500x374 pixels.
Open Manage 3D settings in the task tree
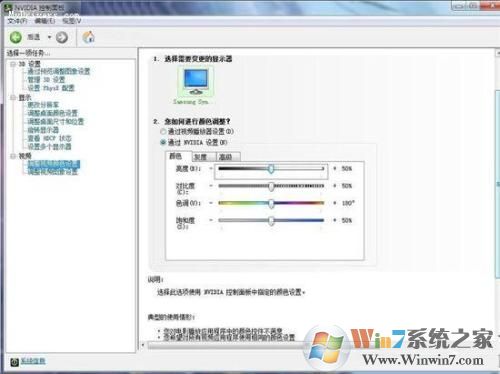(46, 80)
